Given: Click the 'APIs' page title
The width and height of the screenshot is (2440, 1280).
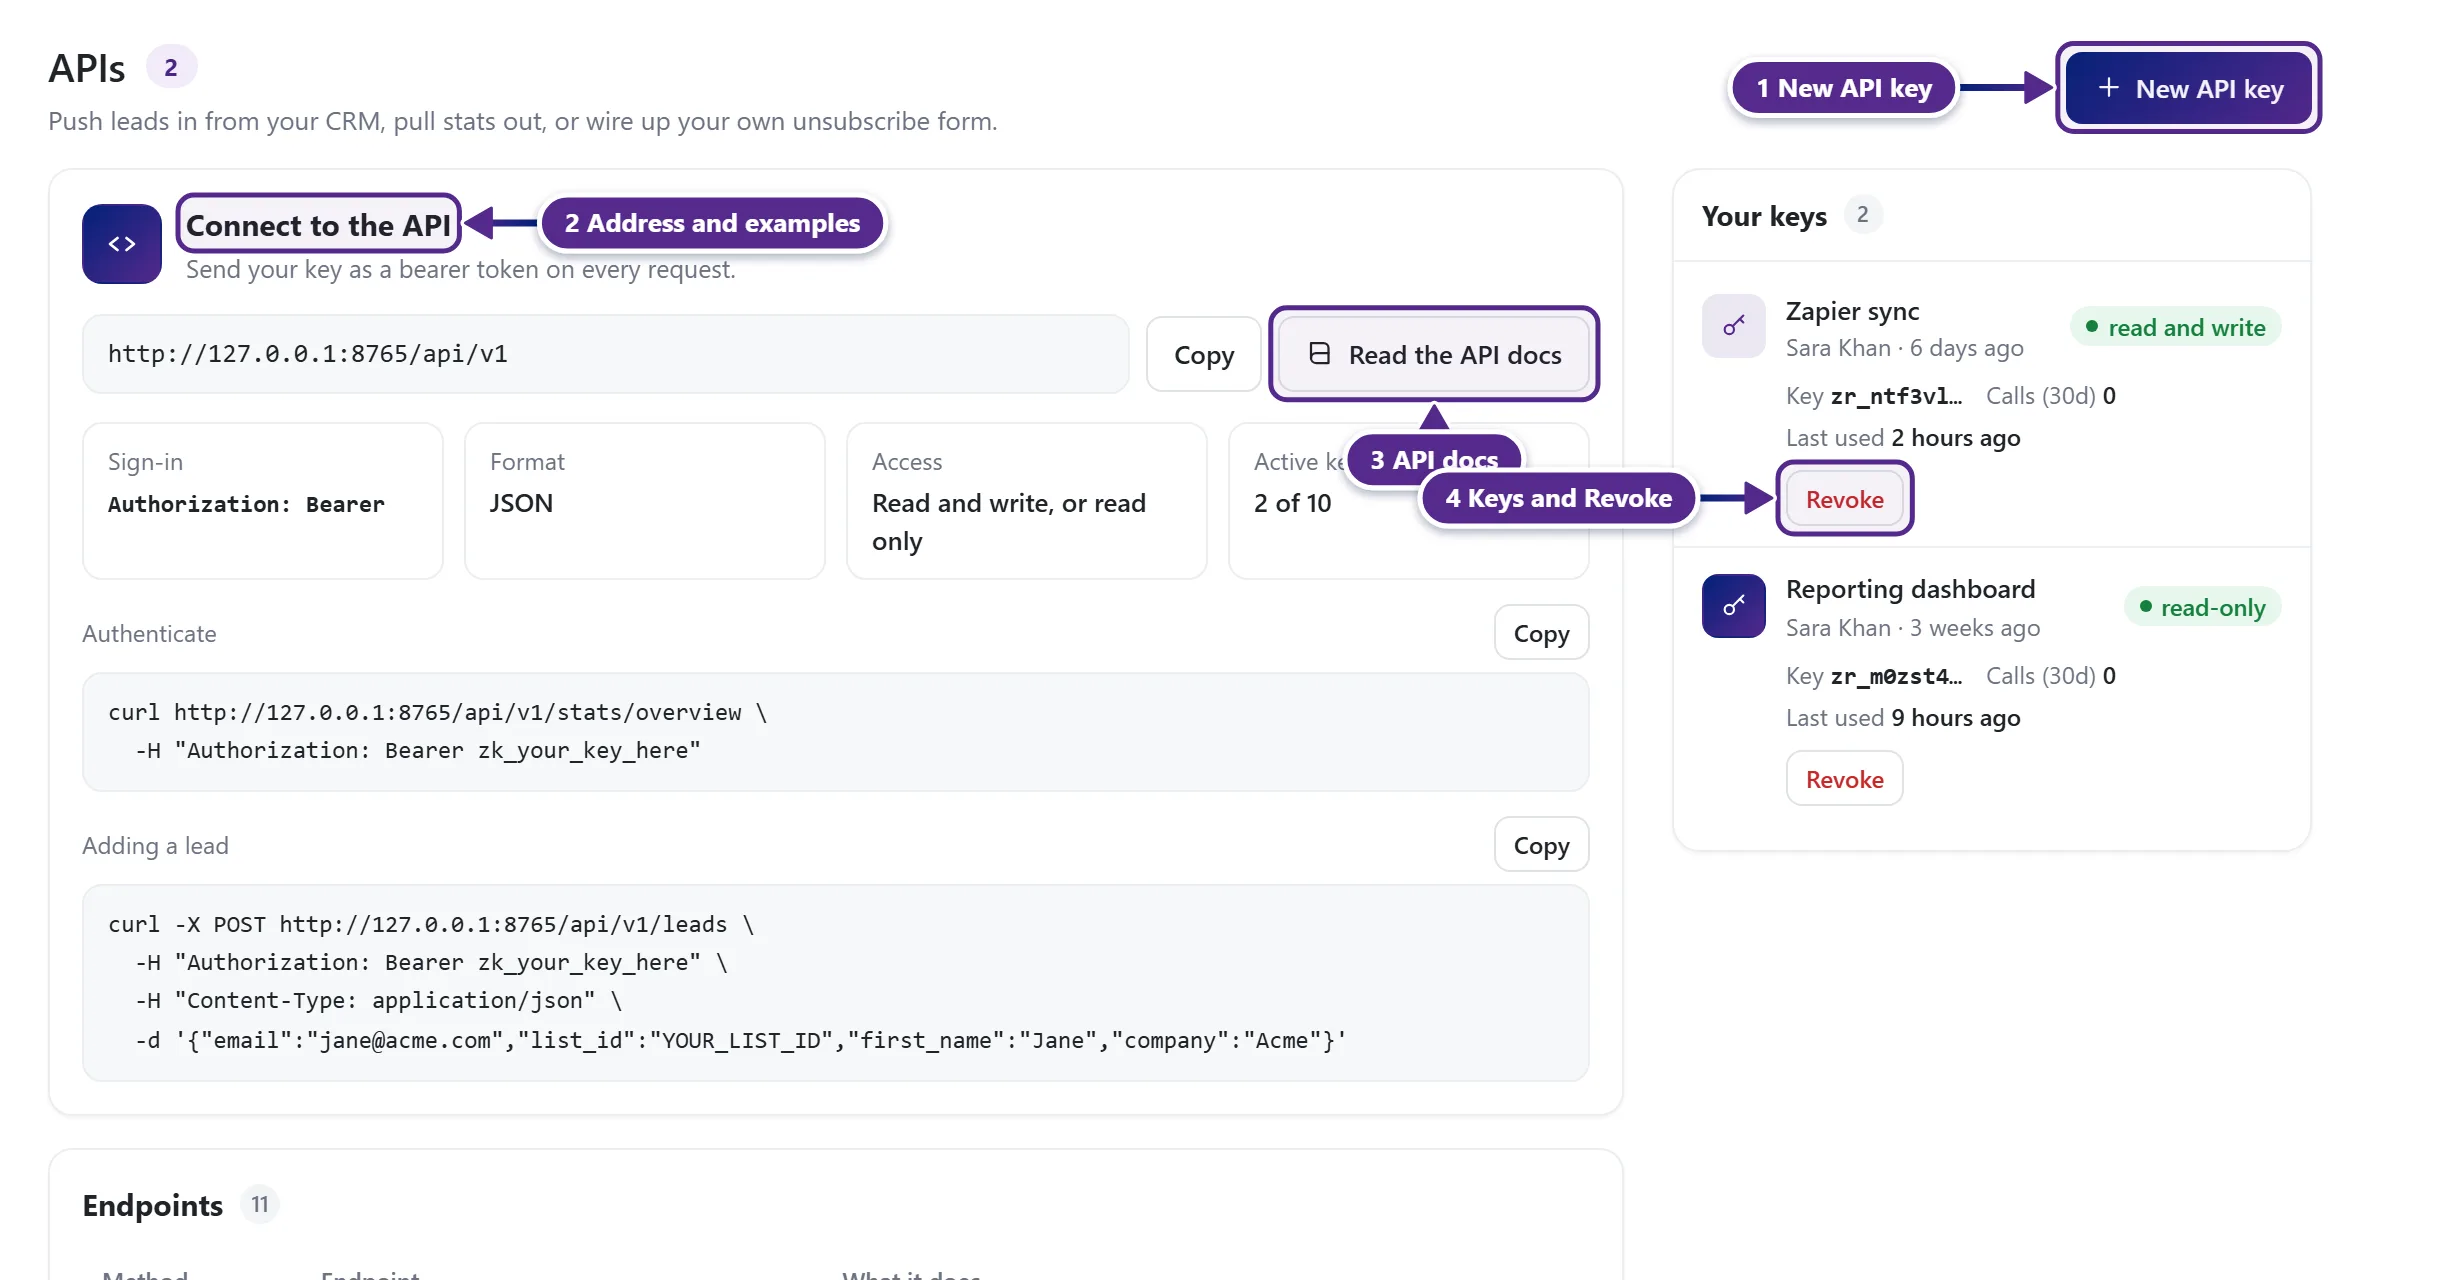Looking at the screenshot, I should [87, 68].
